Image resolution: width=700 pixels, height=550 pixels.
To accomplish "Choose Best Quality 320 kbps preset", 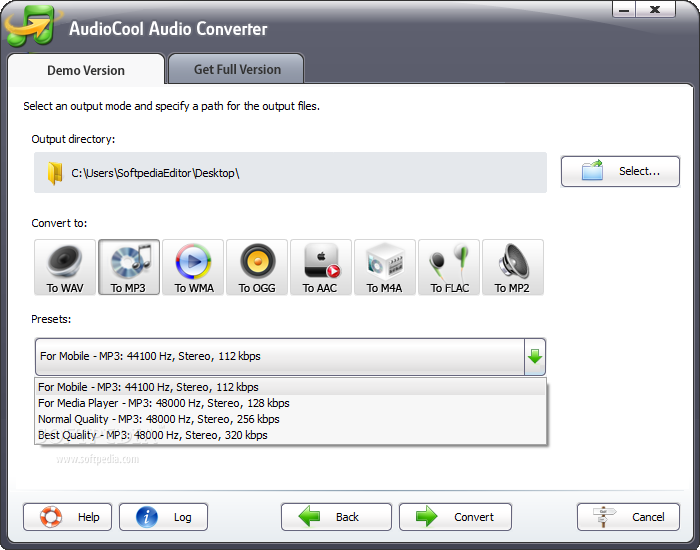I will click(x=290, y=435).
